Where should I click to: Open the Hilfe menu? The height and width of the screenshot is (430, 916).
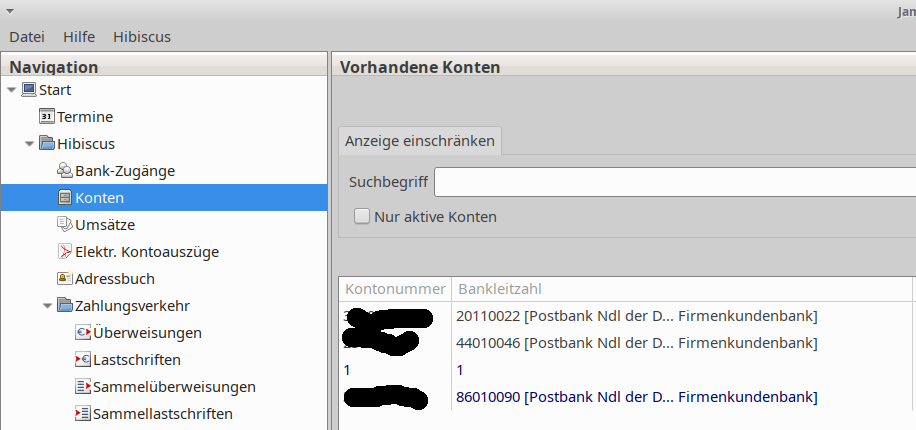pos(79,37)
